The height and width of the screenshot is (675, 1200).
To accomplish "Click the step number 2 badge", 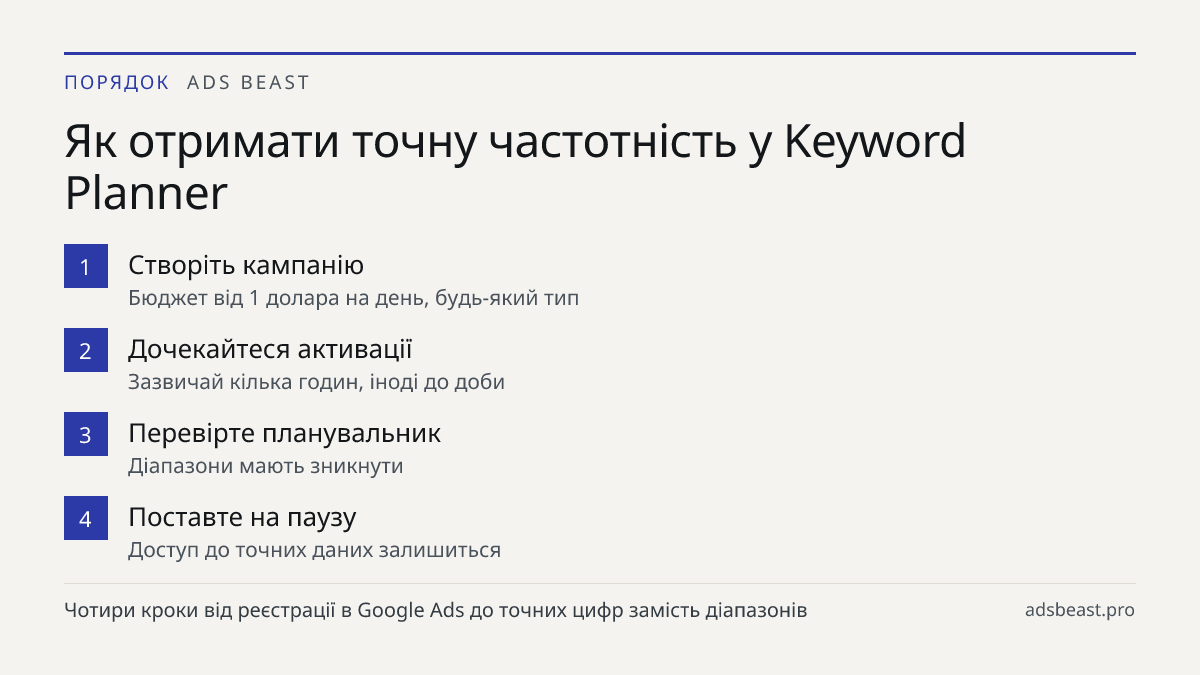I will (86, 350).
